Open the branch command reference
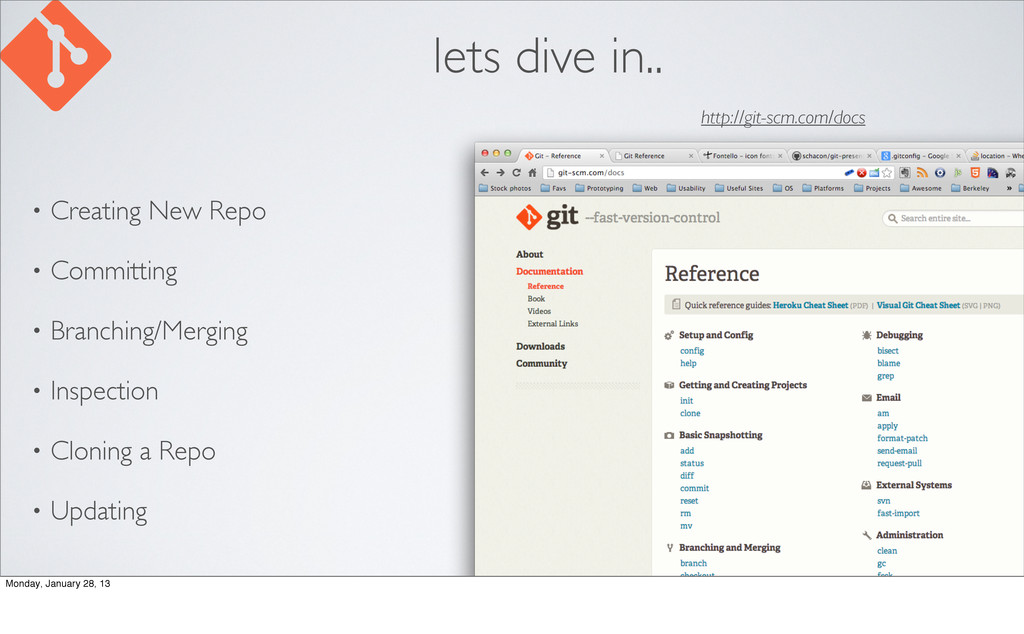1024x634 pixels. (x=693, y=563)
